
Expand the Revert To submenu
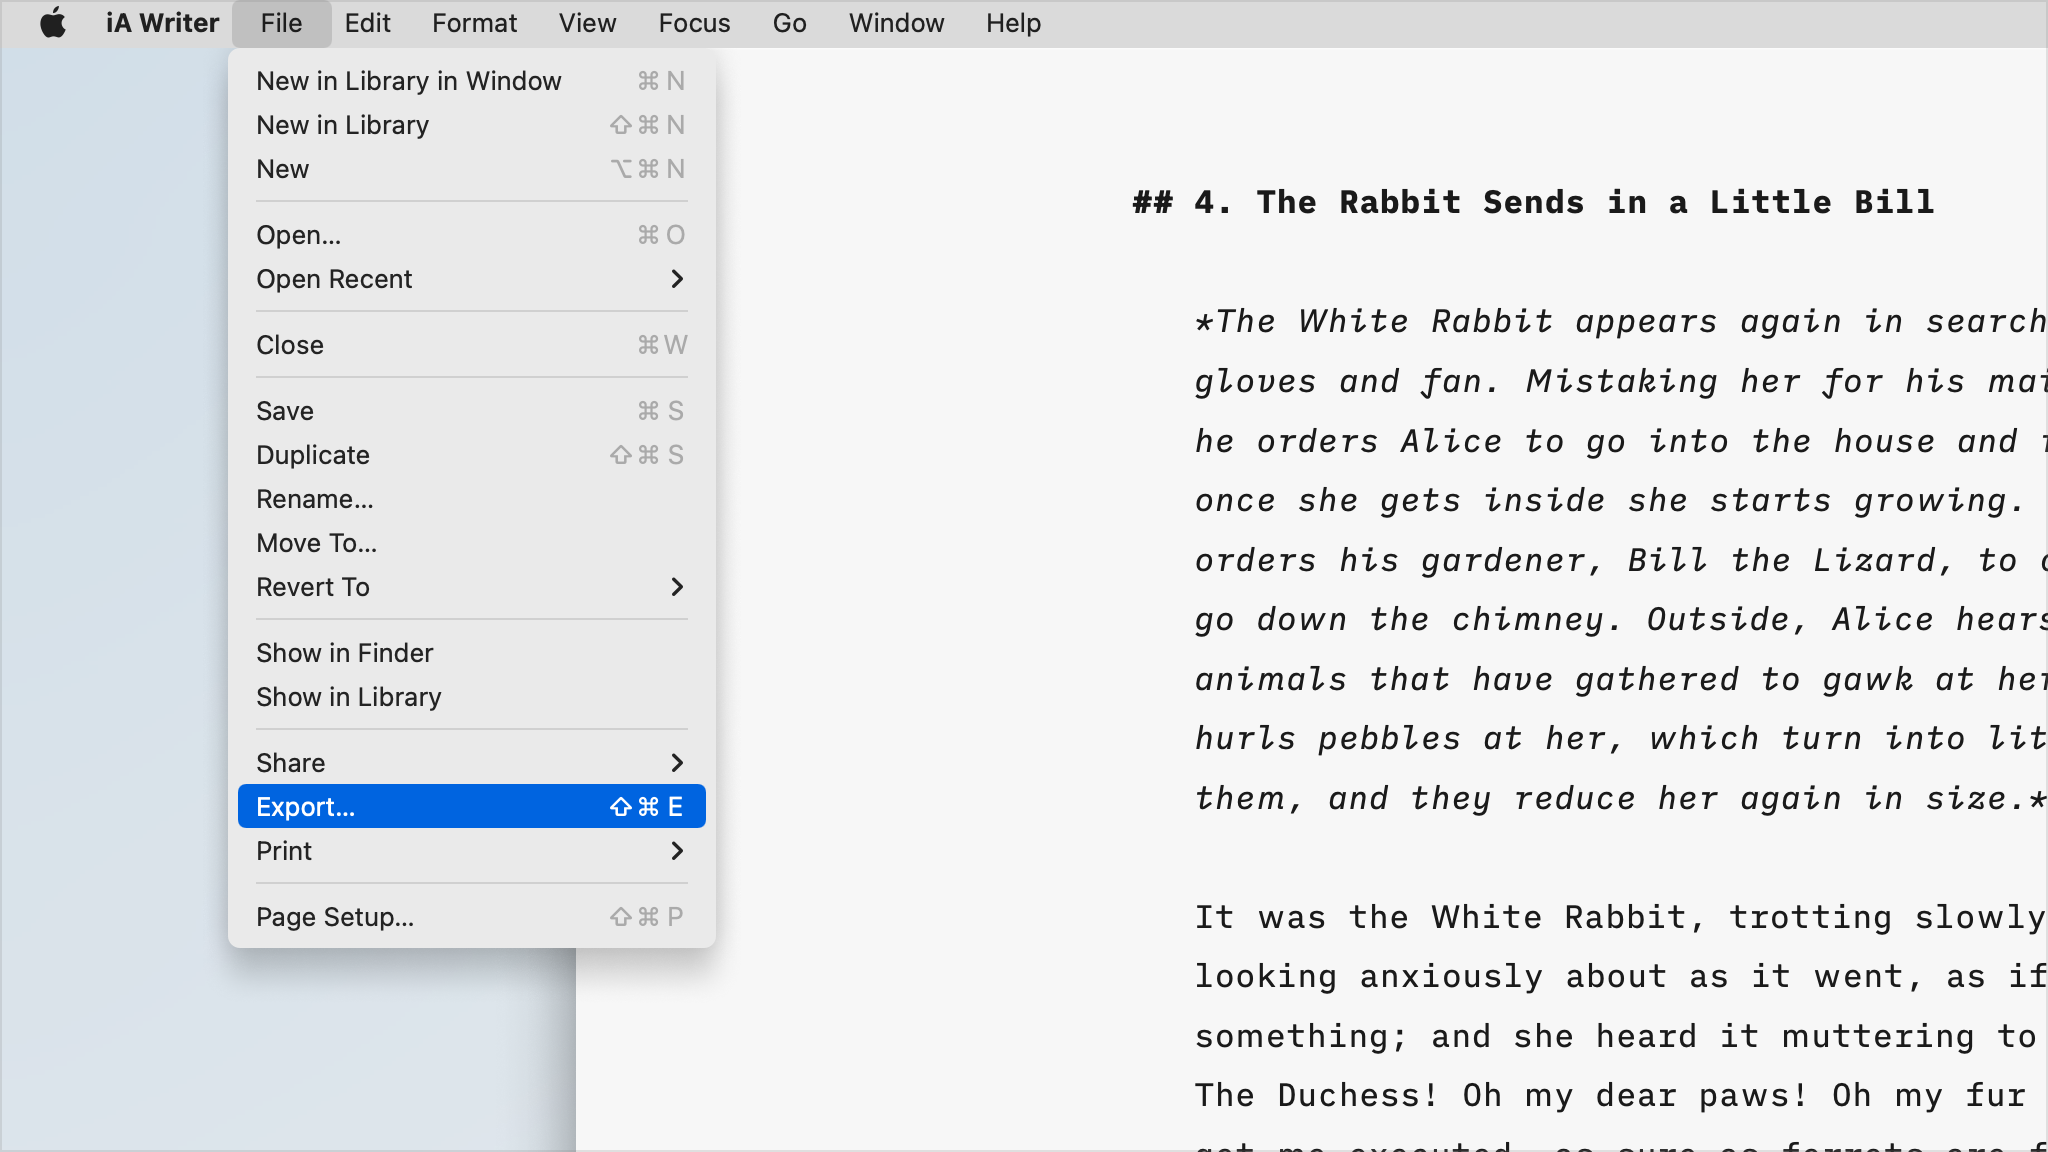[x=471, y=587]
